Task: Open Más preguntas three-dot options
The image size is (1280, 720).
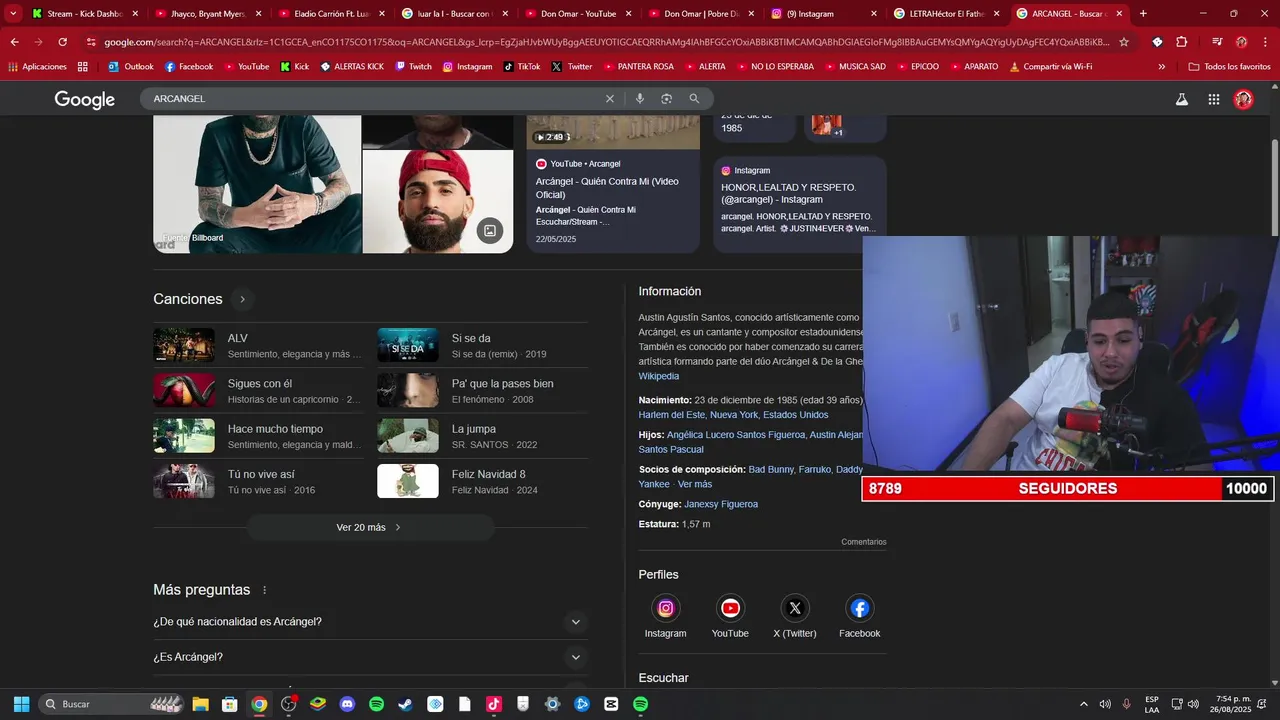Action: (264, 590)
